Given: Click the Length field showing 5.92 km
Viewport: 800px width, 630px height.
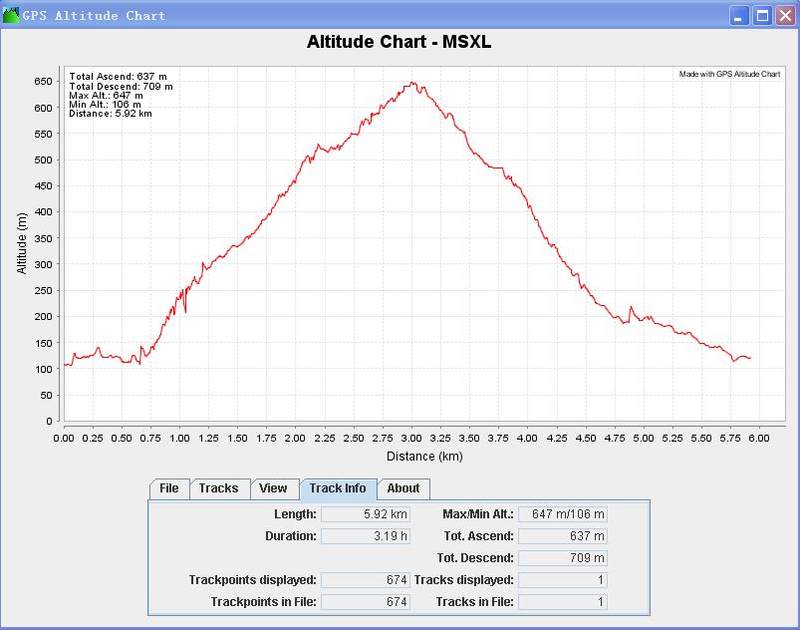Looking at the screenshot, I should pyautogui.click(x=365, y=514).
